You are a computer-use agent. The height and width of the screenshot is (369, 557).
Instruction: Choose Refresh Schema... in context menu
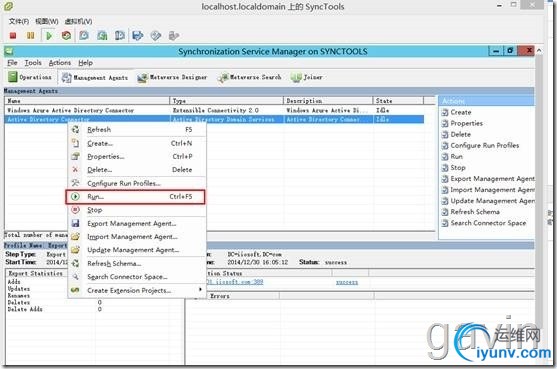(137, 264)
